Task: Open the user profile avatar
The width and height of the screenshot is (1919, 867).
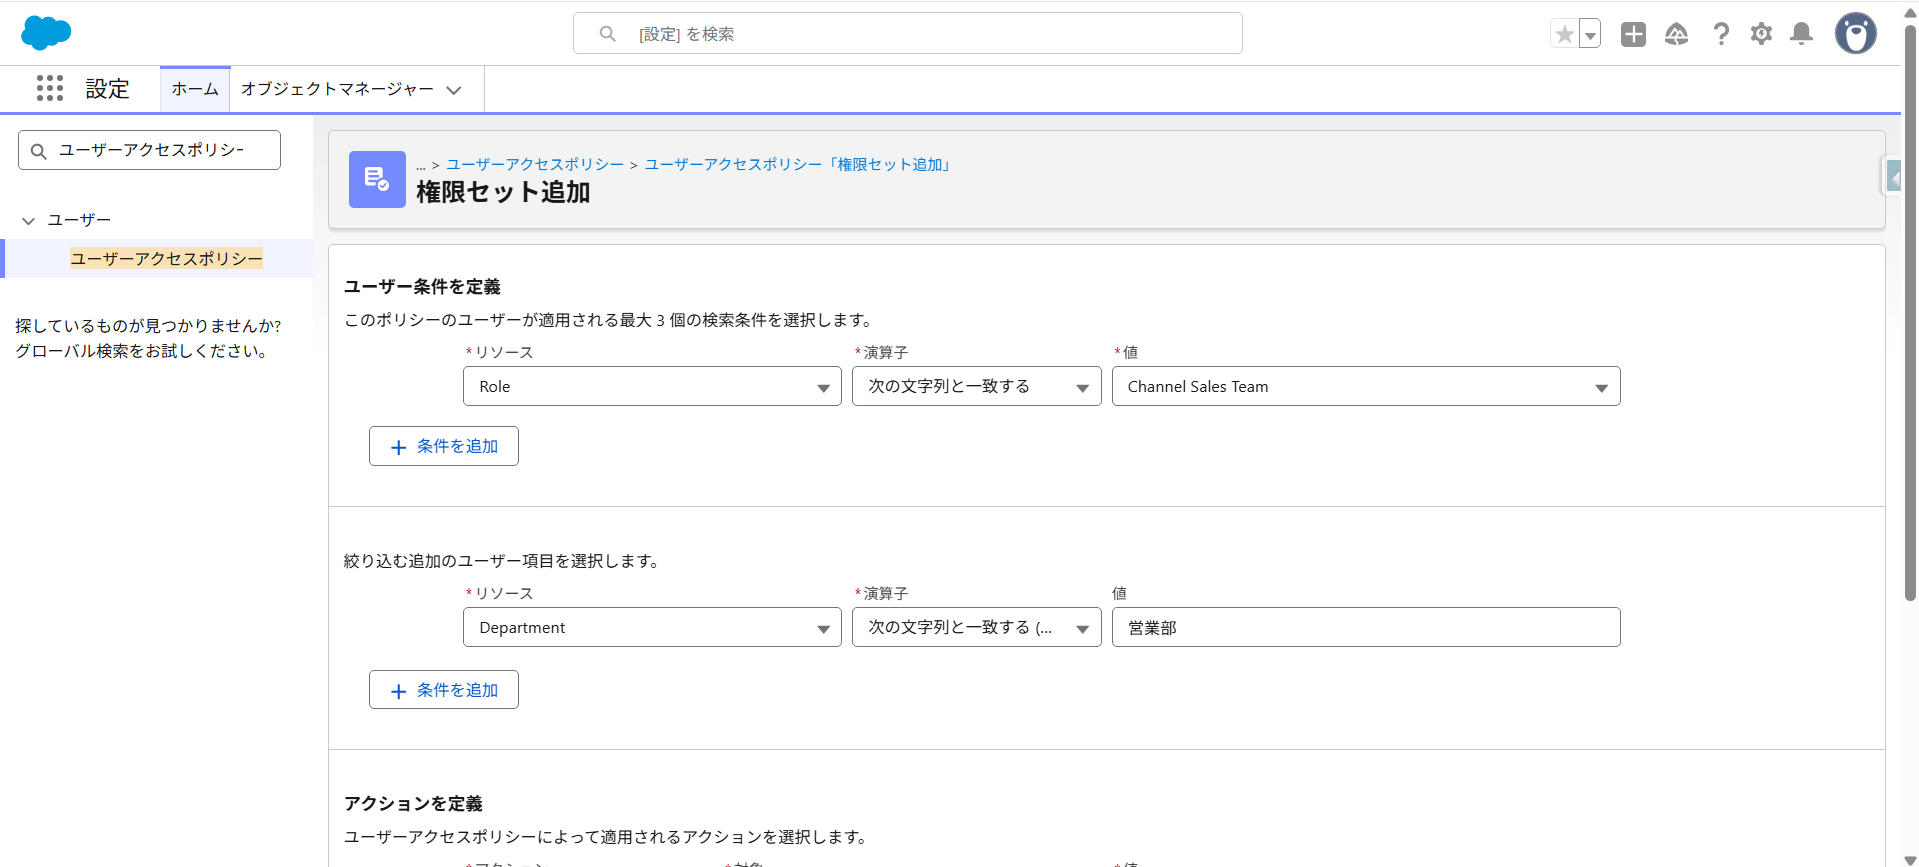Action: 1855,34
